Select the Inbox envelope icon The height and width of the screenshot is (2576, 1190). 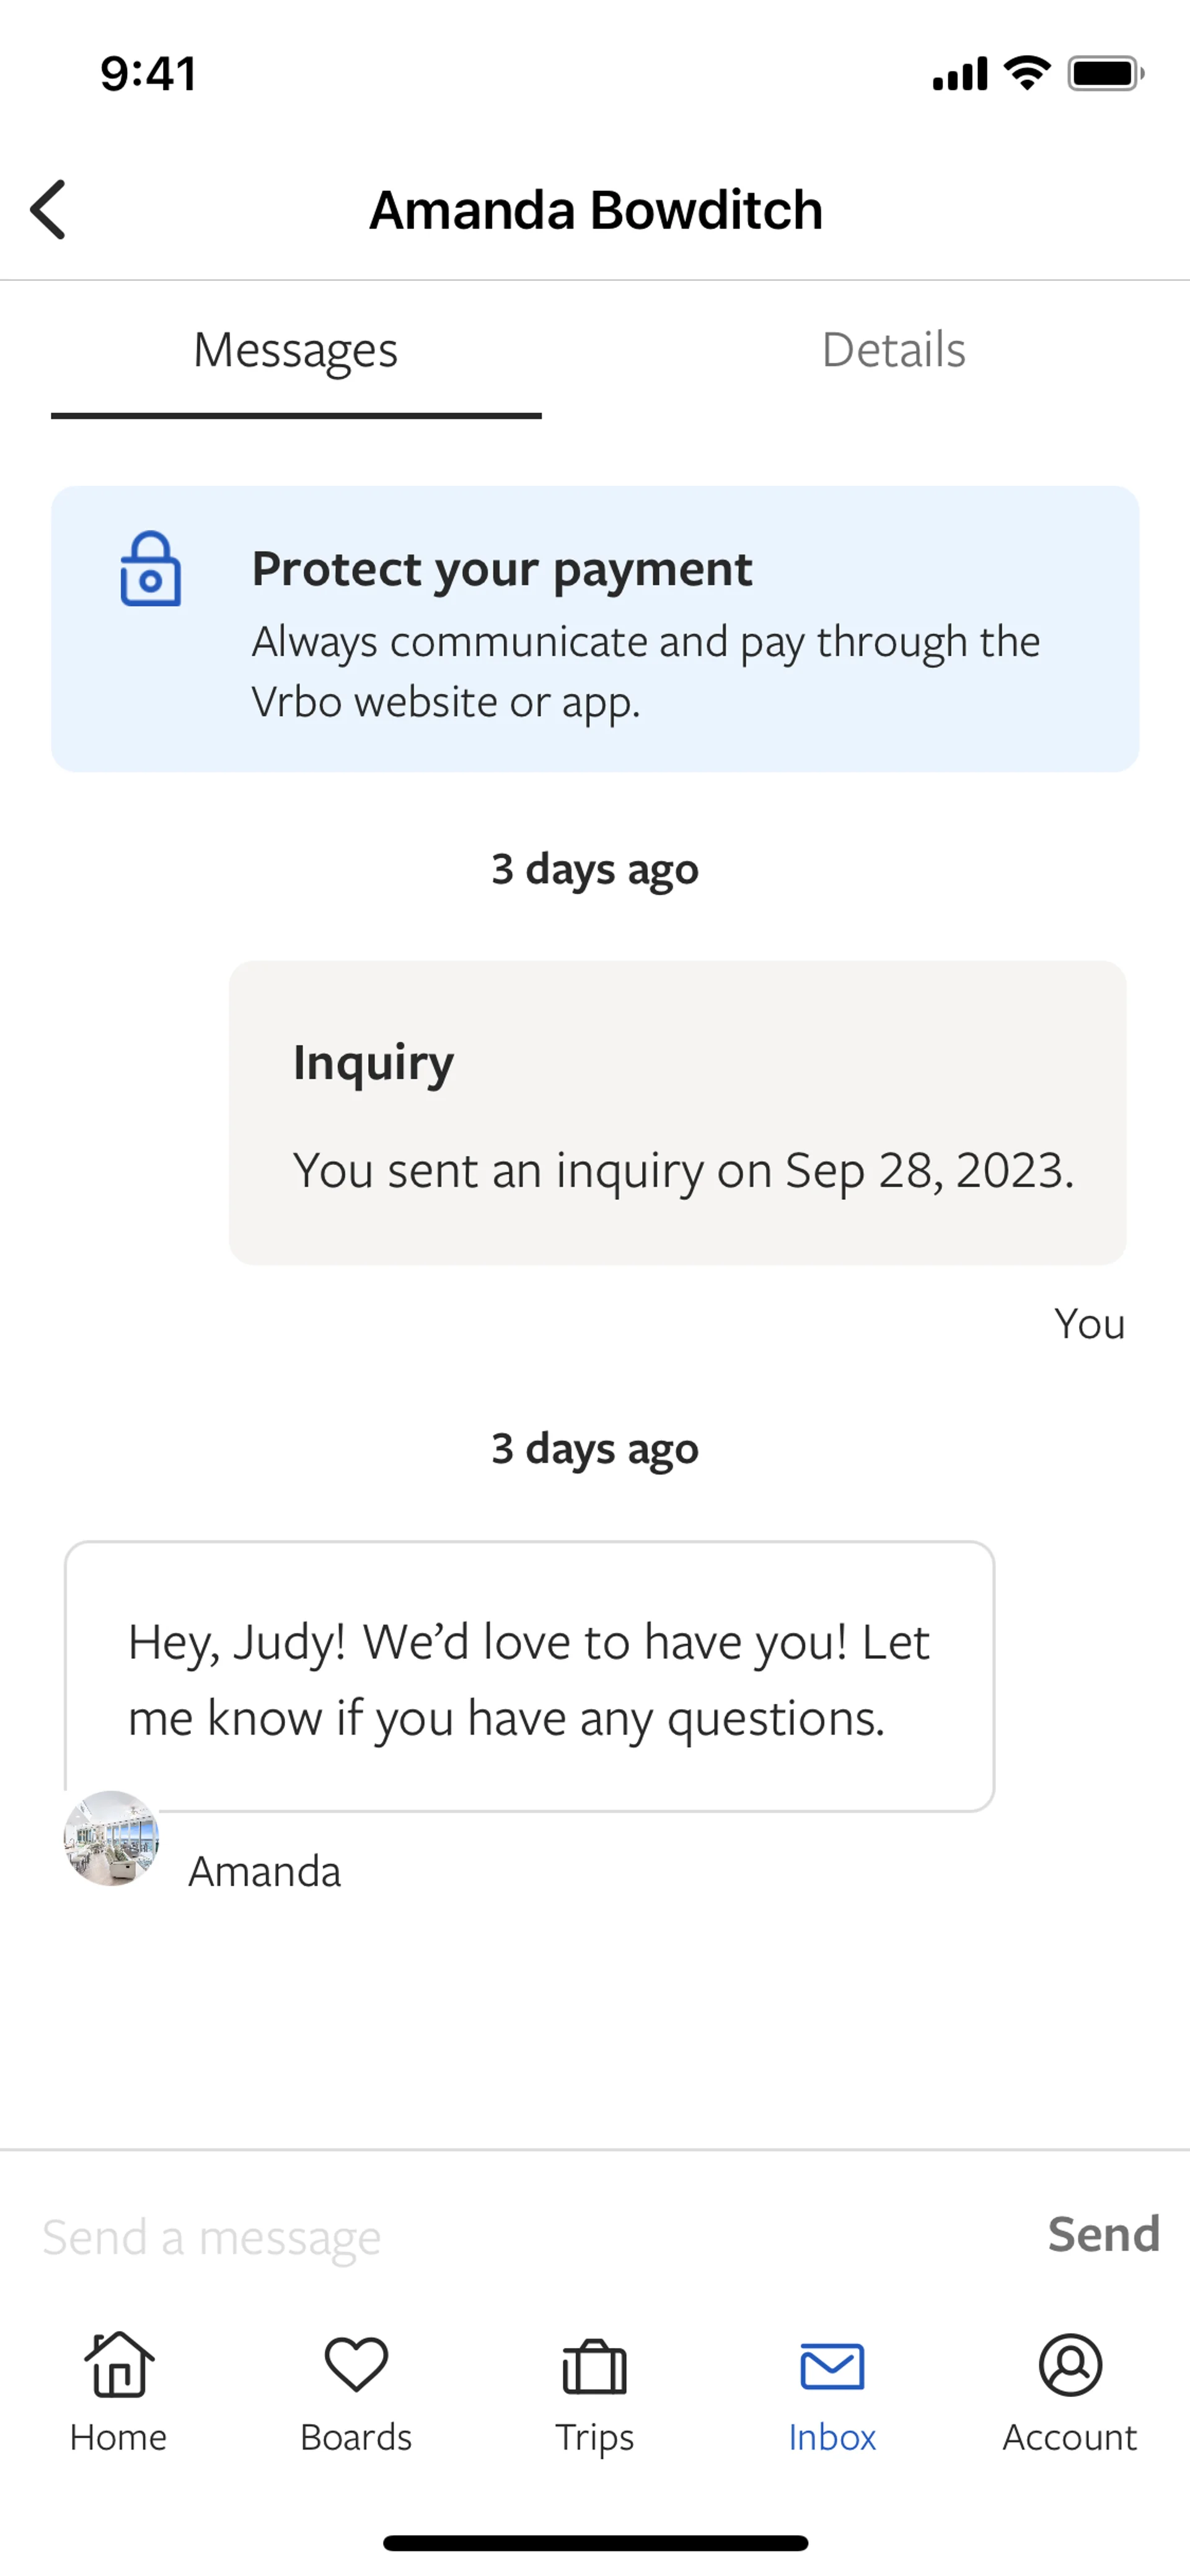click(x=832, y=2367)
